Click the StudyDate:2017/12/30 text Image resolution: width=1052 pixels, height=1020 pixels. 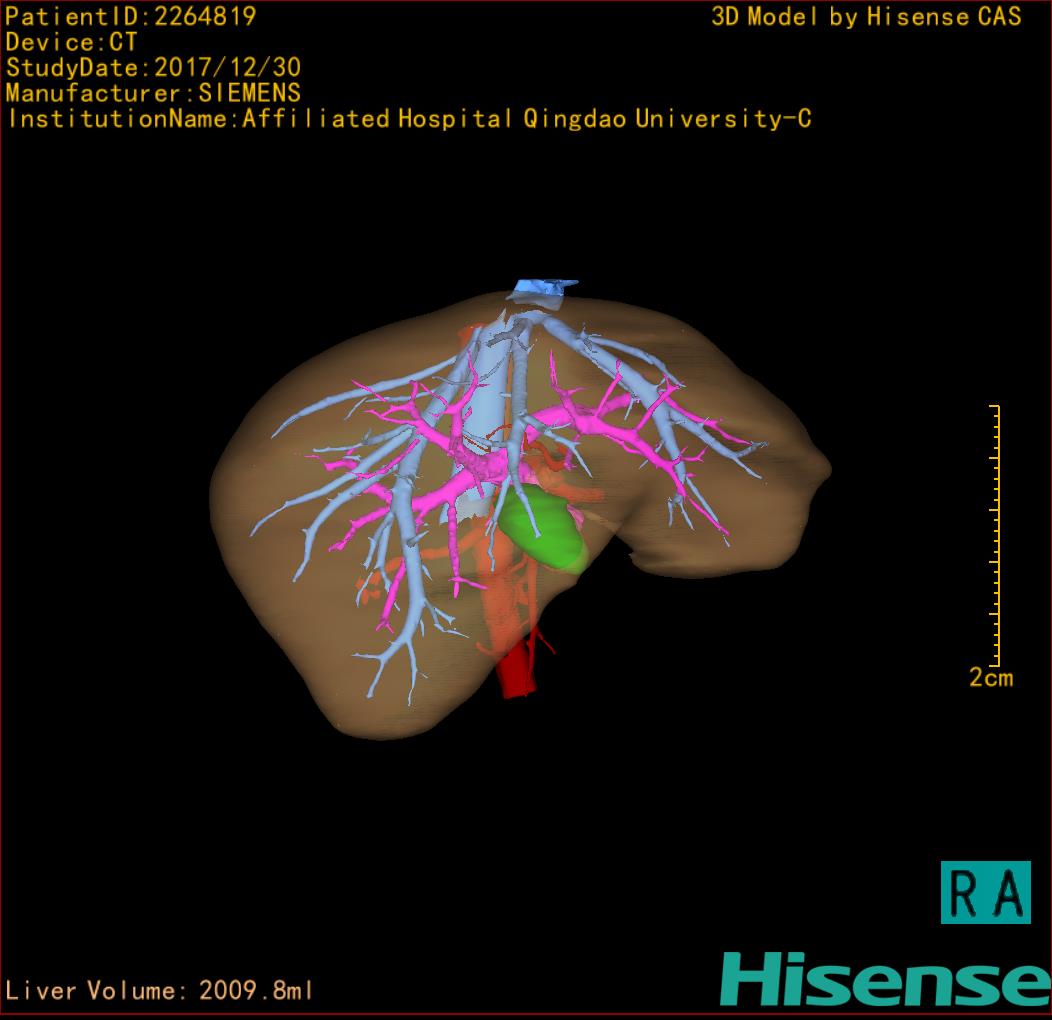[x=153, y=68]
